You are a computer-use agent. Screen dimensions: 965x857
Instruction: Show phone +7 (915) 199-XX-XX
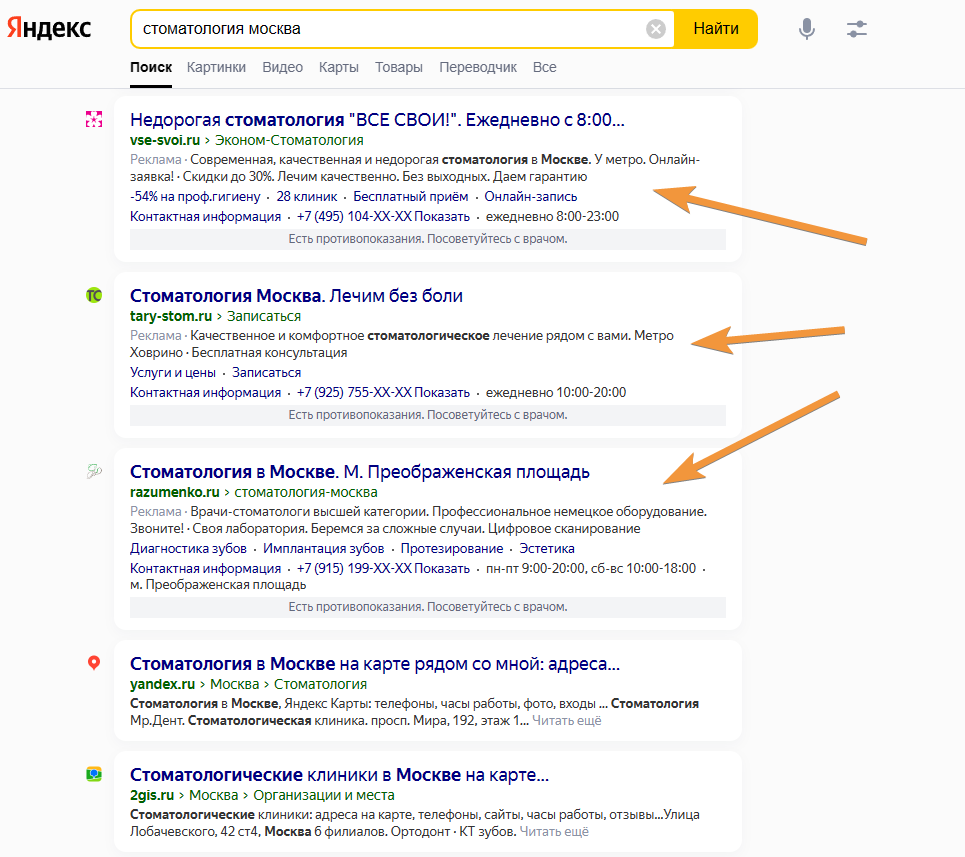coord(383,568)
